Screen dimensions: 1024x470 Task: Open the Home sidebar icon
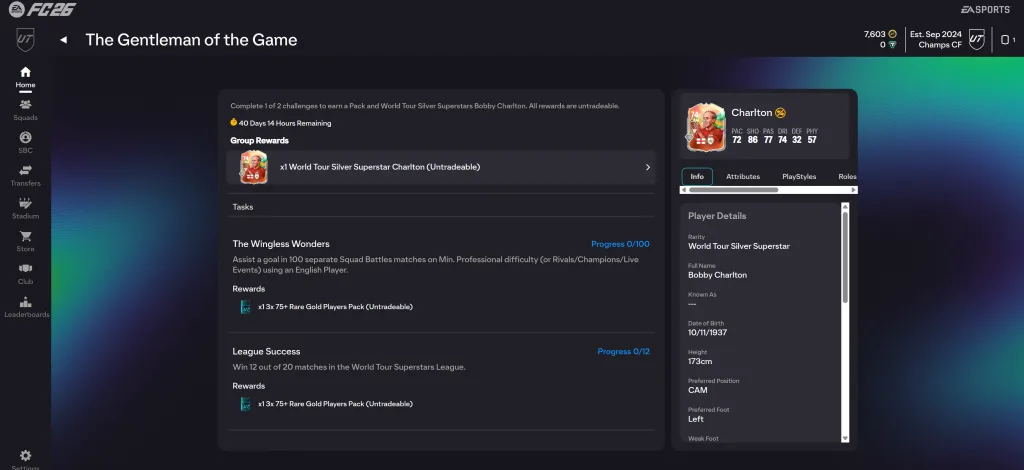coord(25,72)
